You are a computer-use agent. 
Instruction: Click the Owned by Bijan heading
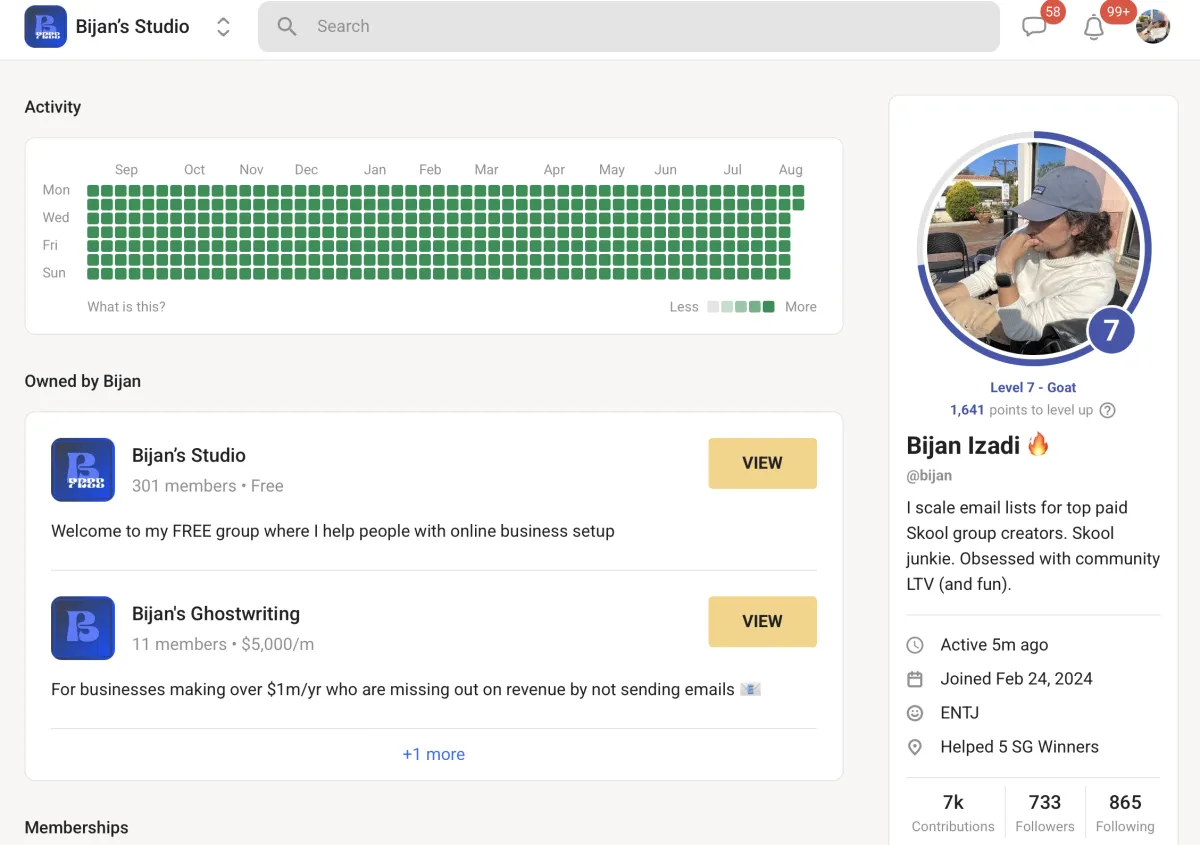click(83, 381)
